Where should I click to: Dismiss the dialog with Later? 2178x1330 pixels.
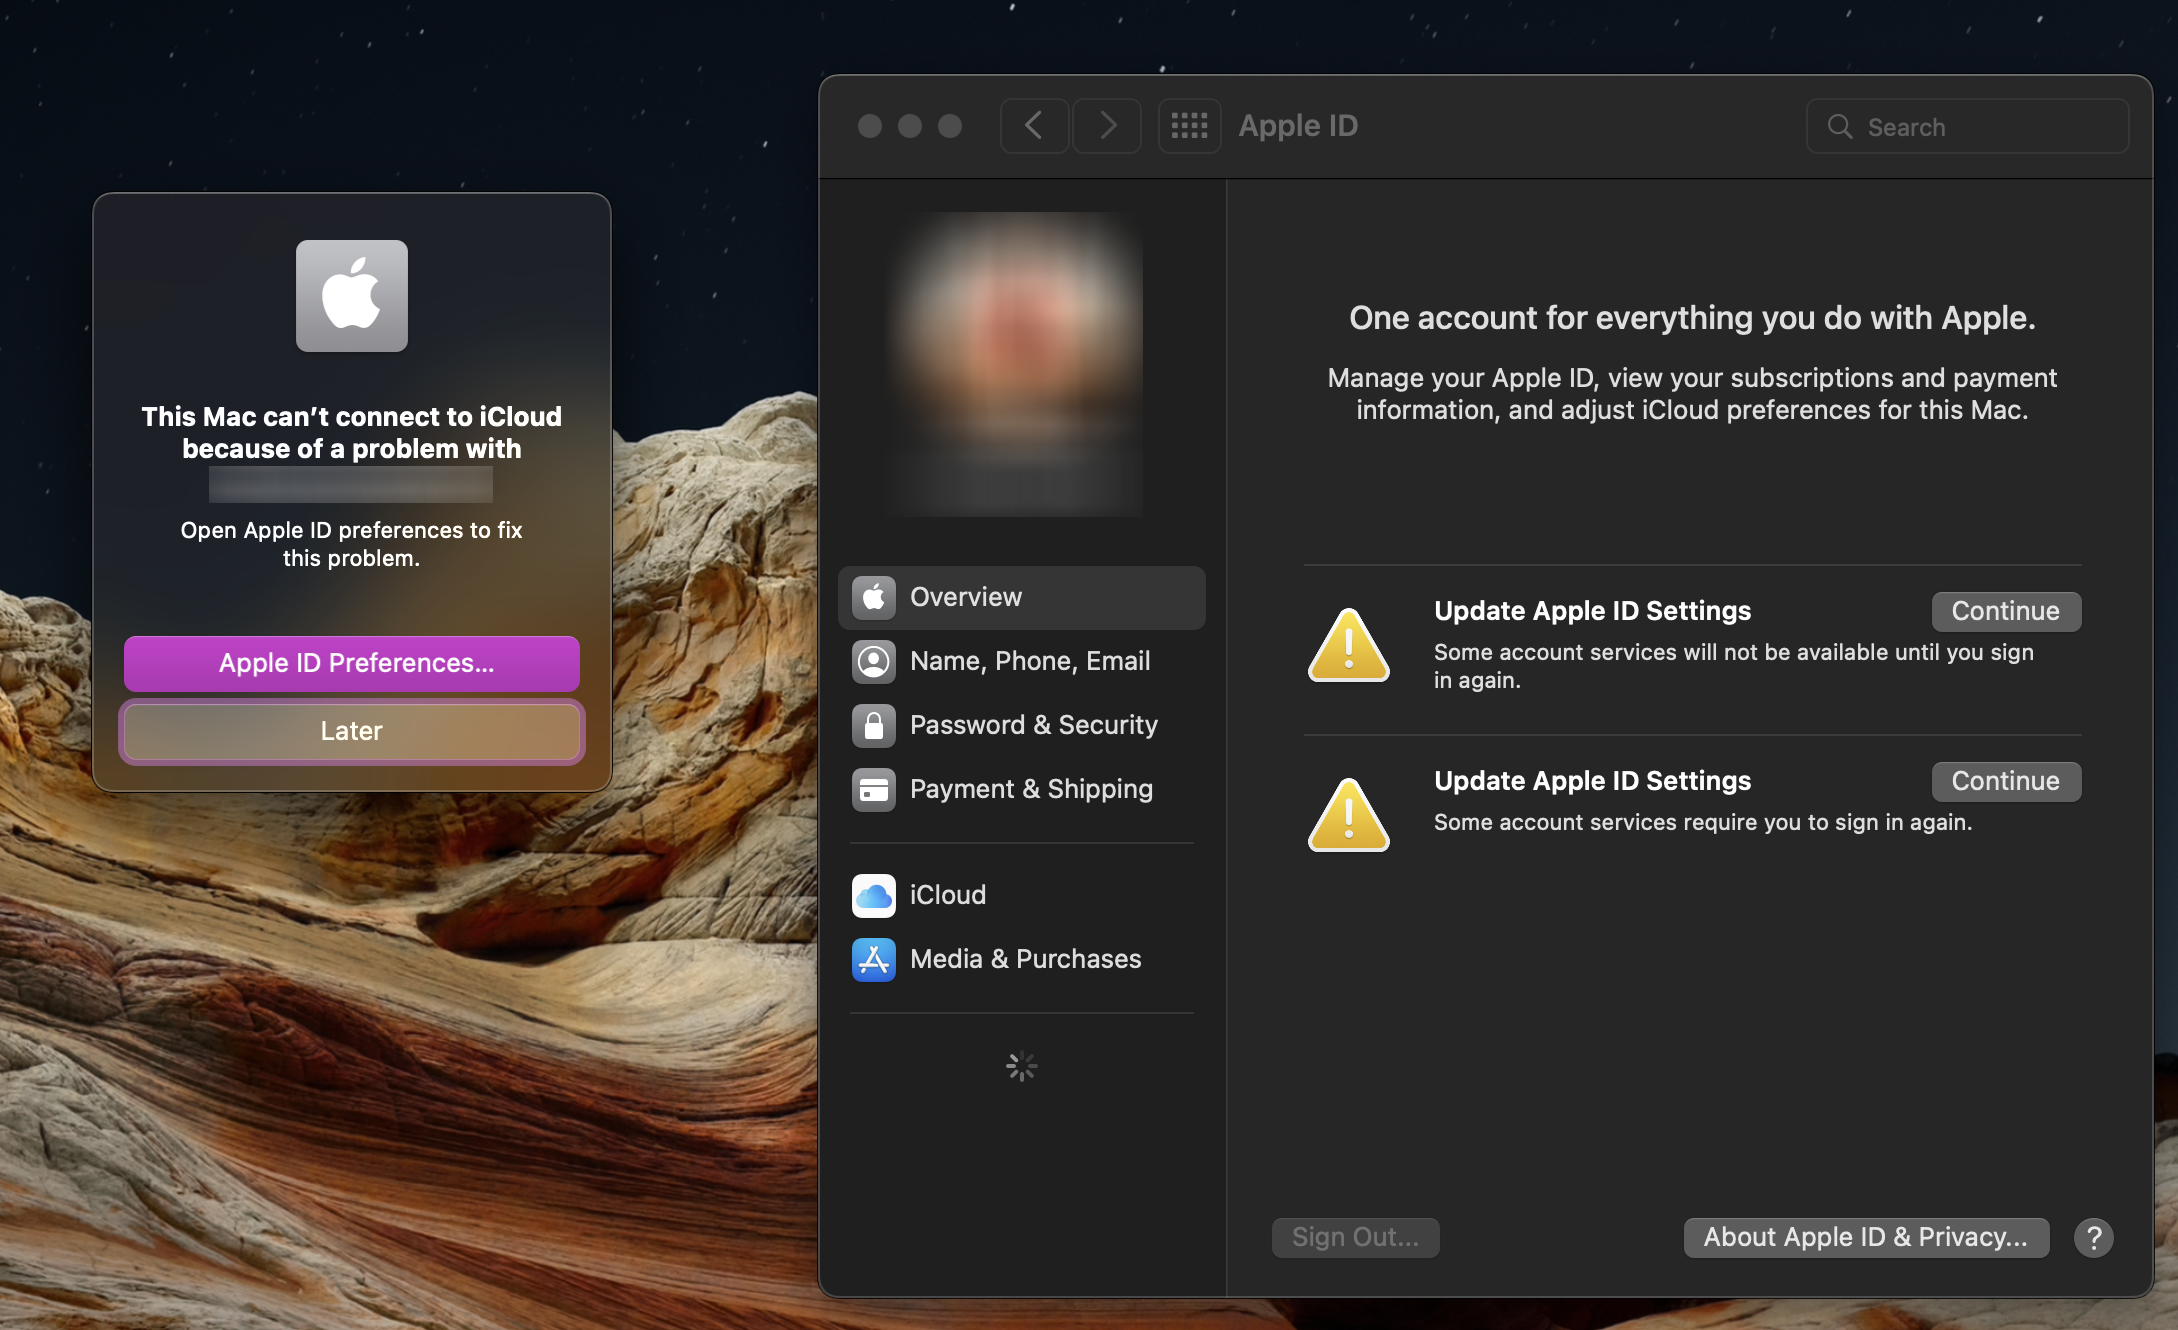point(352,731)
